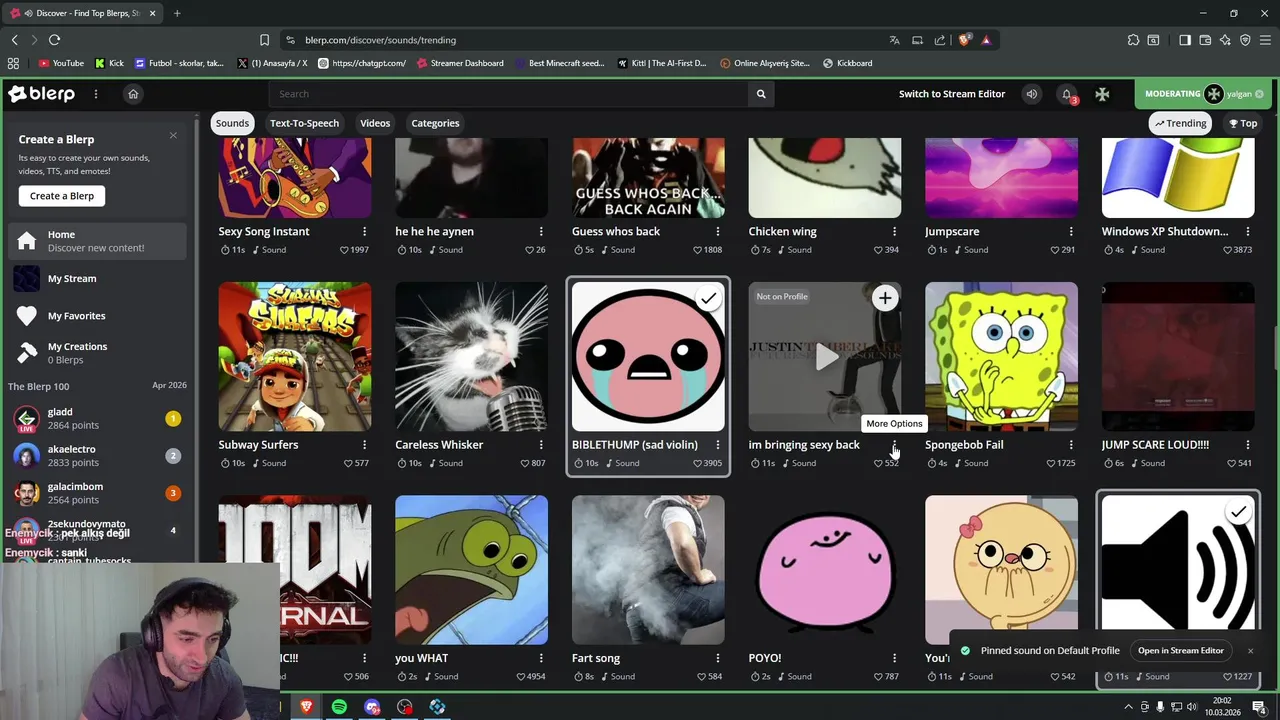Screen dimensions: 1280x720
Task: Like Sexy Song Instant via the 1997 heart
Action: pos(355,249)
